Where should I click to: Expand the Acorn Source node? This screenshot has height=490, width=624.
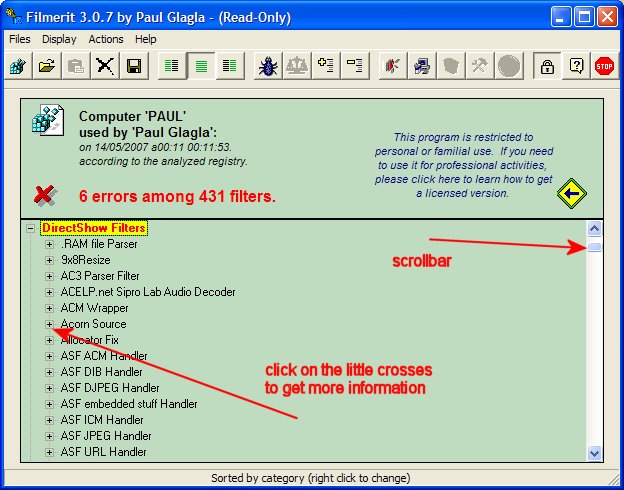tap(49, 324)
